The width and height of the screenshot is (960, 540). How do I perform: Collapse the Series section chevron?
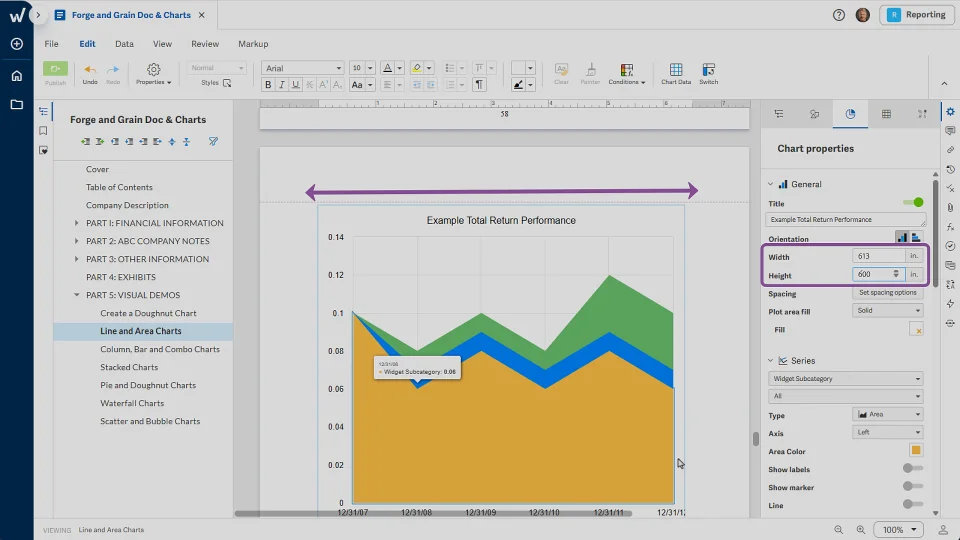771,361
